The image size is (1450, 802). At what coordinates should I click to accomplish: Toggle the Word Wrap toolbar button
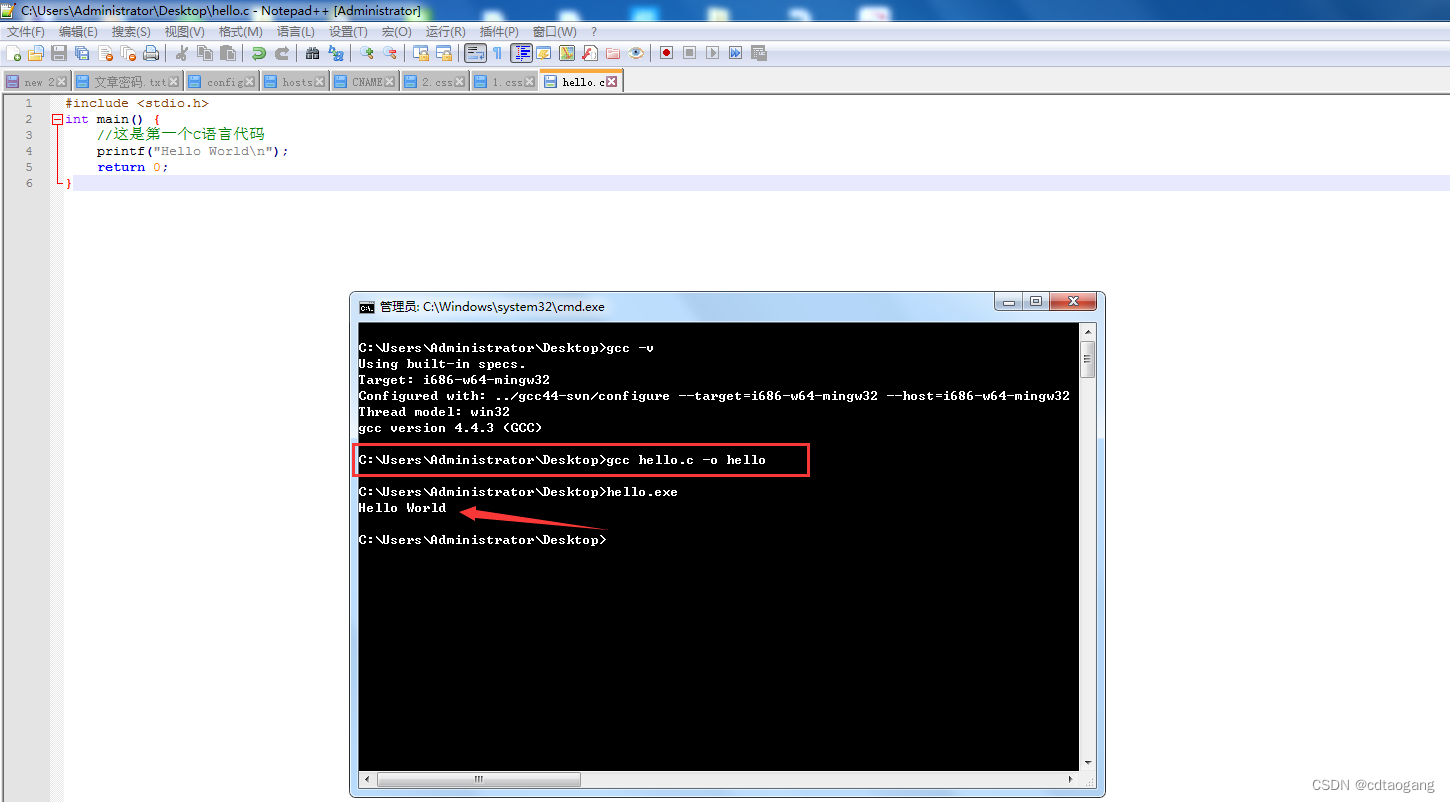(x=476, y=53)
